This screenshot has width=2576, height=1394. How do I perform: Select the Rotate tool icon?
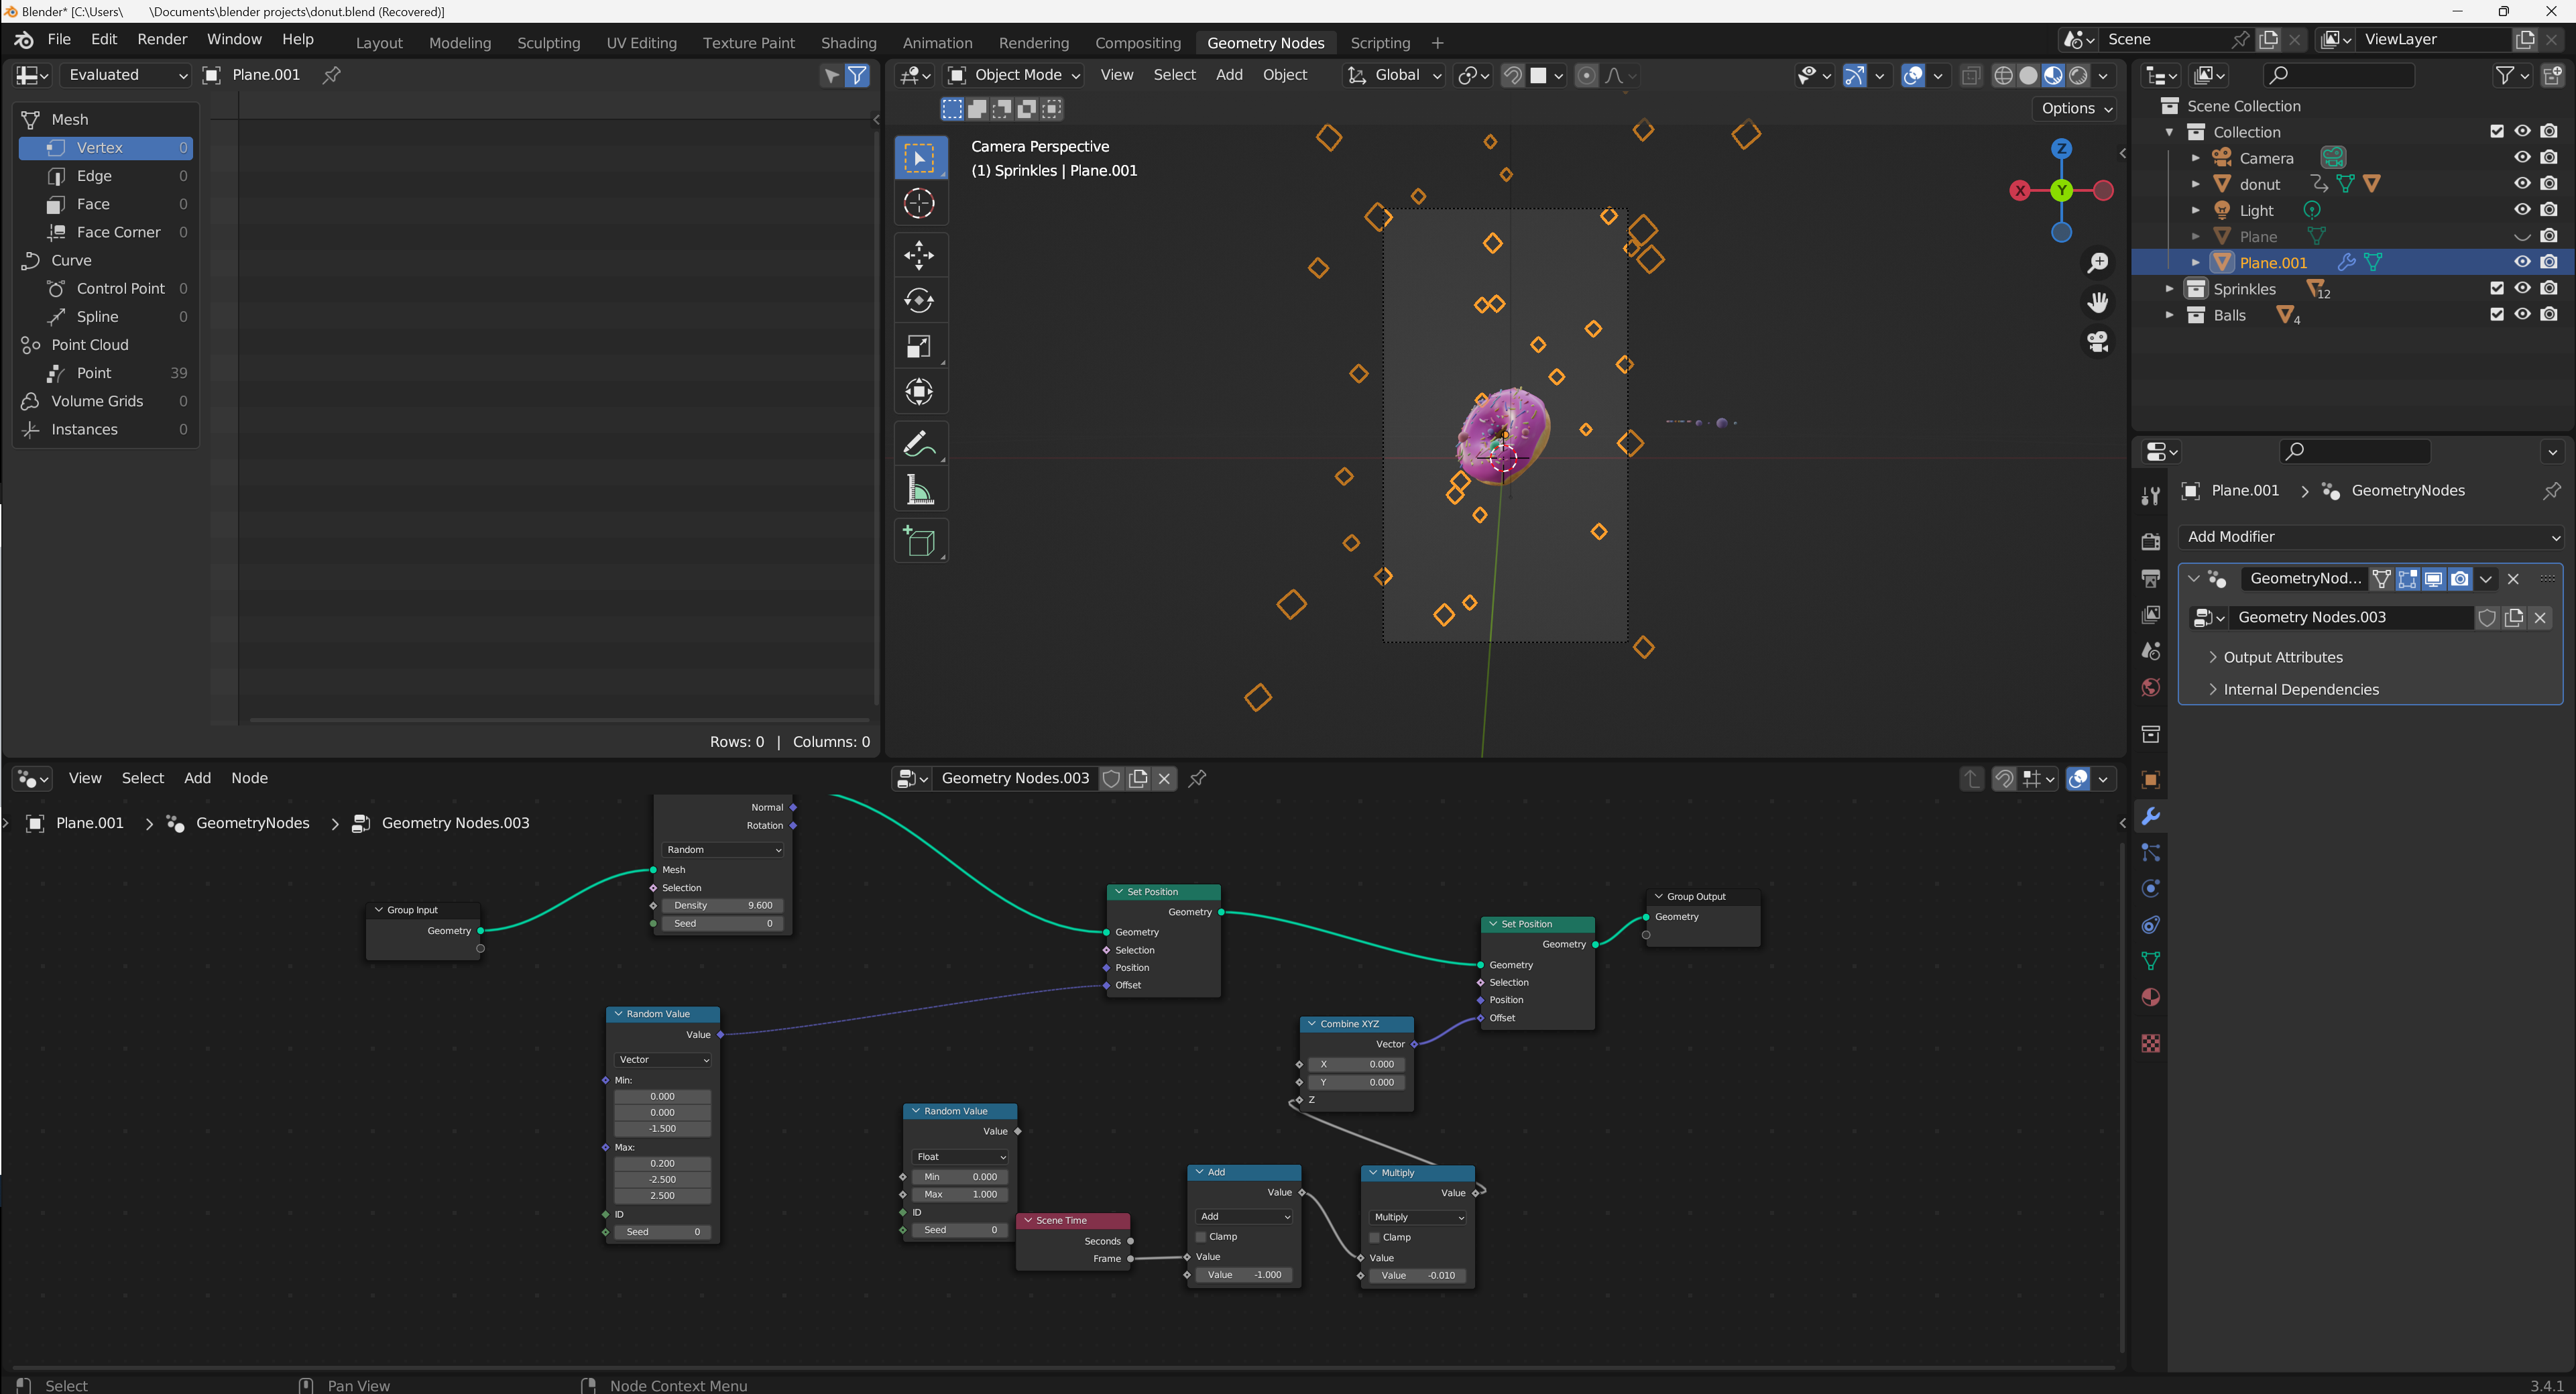click(918, 300)
